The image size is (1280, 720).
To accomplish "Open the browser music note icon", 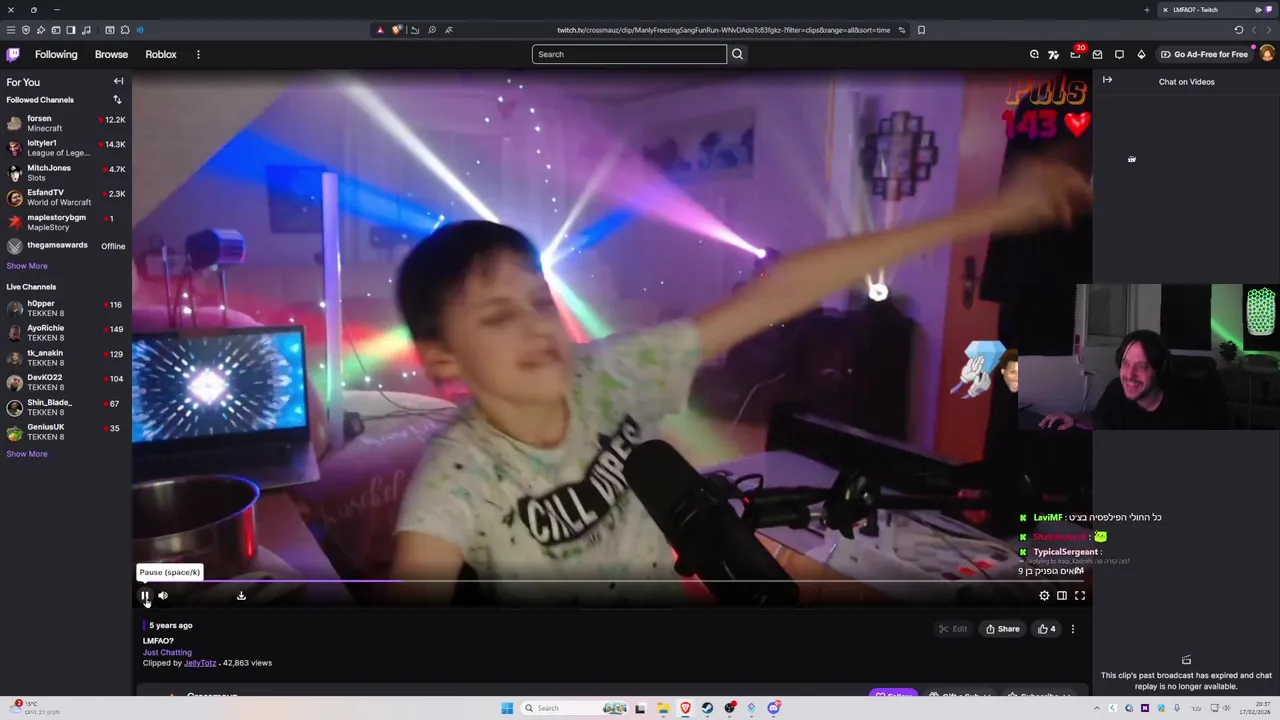I will [86, 30].
